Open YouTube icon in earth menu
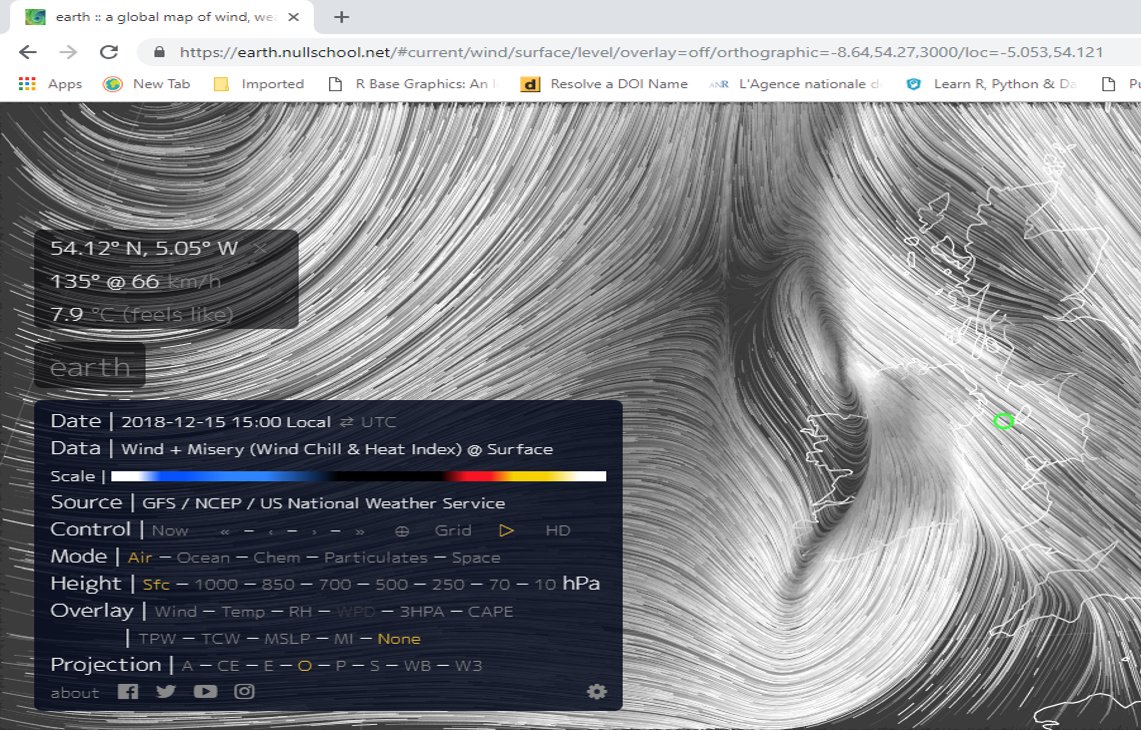 click(x=205, y=691)
